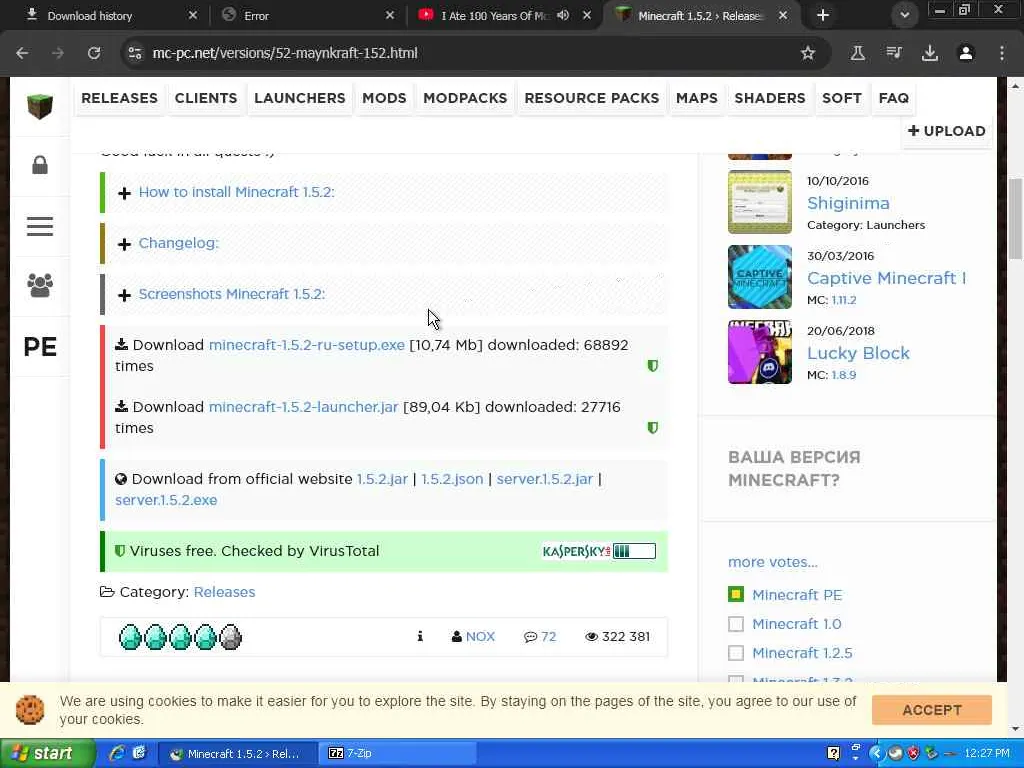The width and height of the screenshot is (1024, 768).
Task: Open the MODS menu
Action: click(x=384, y=98)
